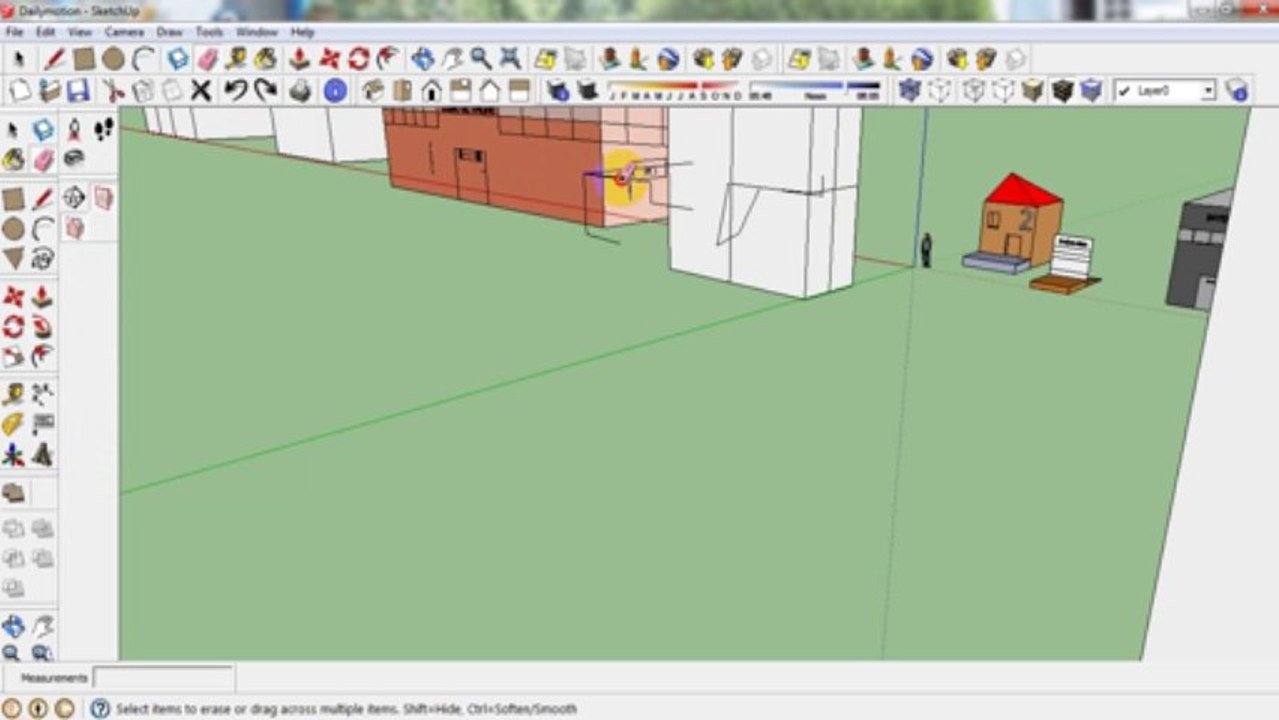Click the Redo arrow icon
1279x720 pixels.
[x=265, y=91]
